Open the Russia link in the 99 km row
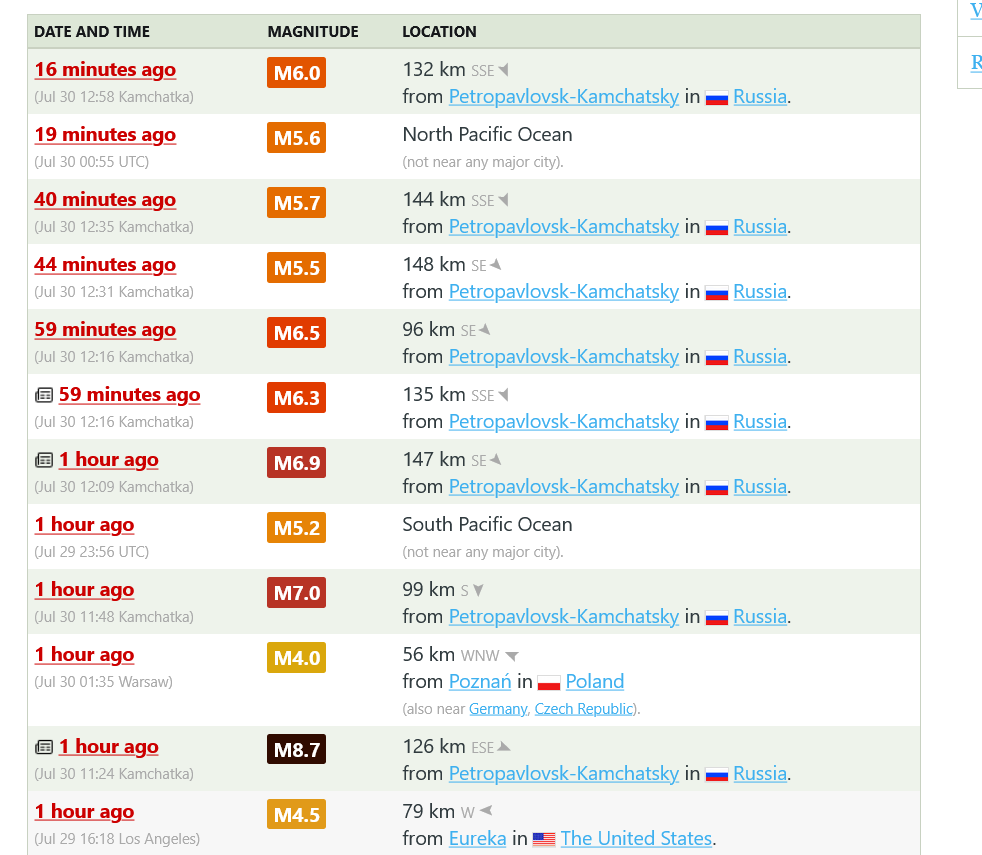Viewport: 982px width, 855px height. pos(760,617)
